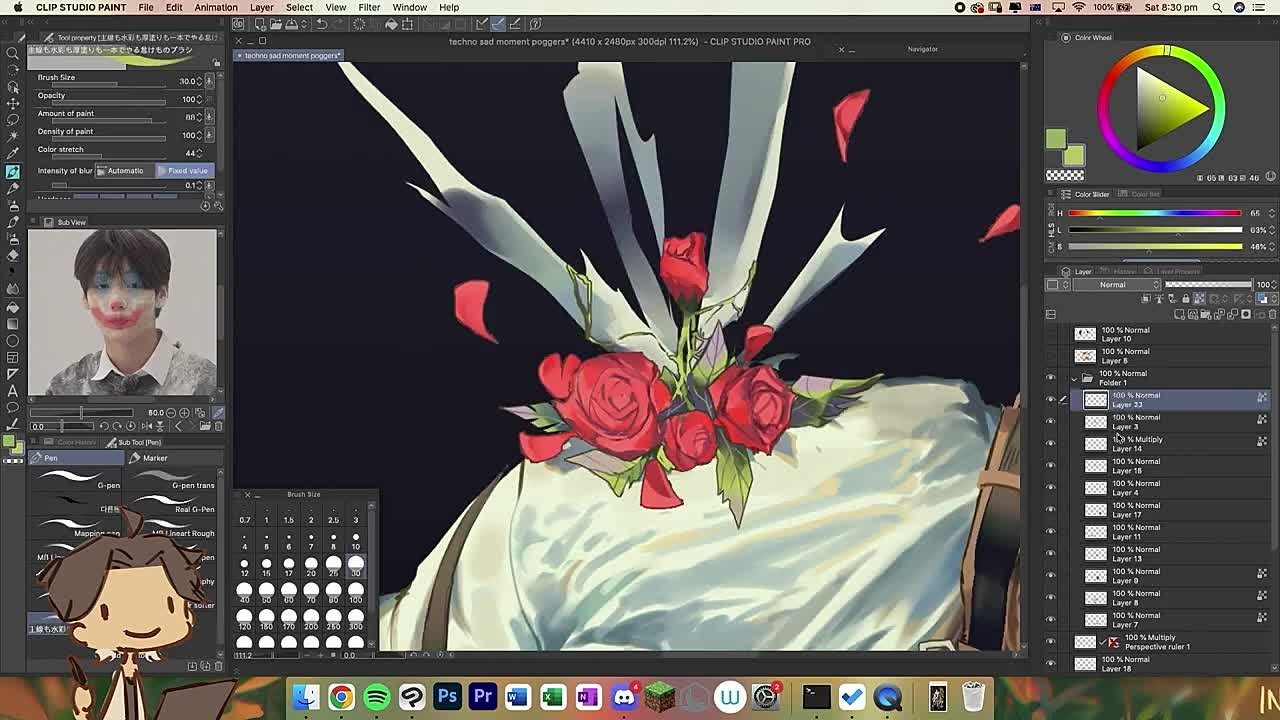Click the hue slider in Color Slider panel
1280x720 pixels.
1154,213
